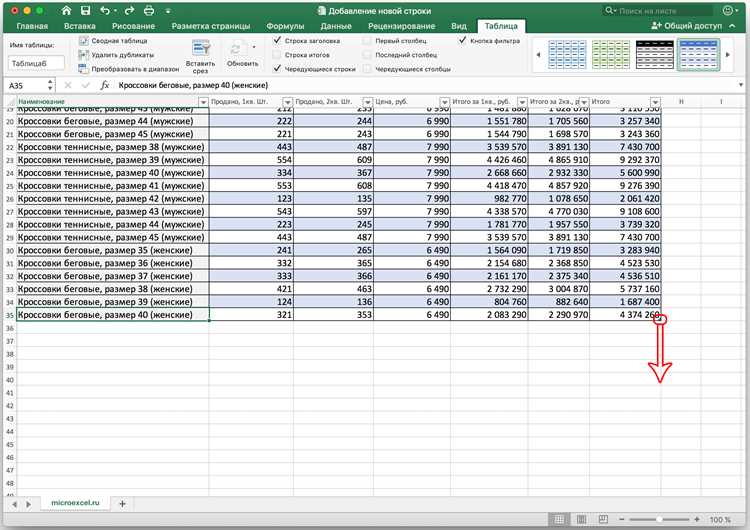Toggle Последний столбец checkbox
This screenshot has height=530, width=750.
(x=367, y=55)
